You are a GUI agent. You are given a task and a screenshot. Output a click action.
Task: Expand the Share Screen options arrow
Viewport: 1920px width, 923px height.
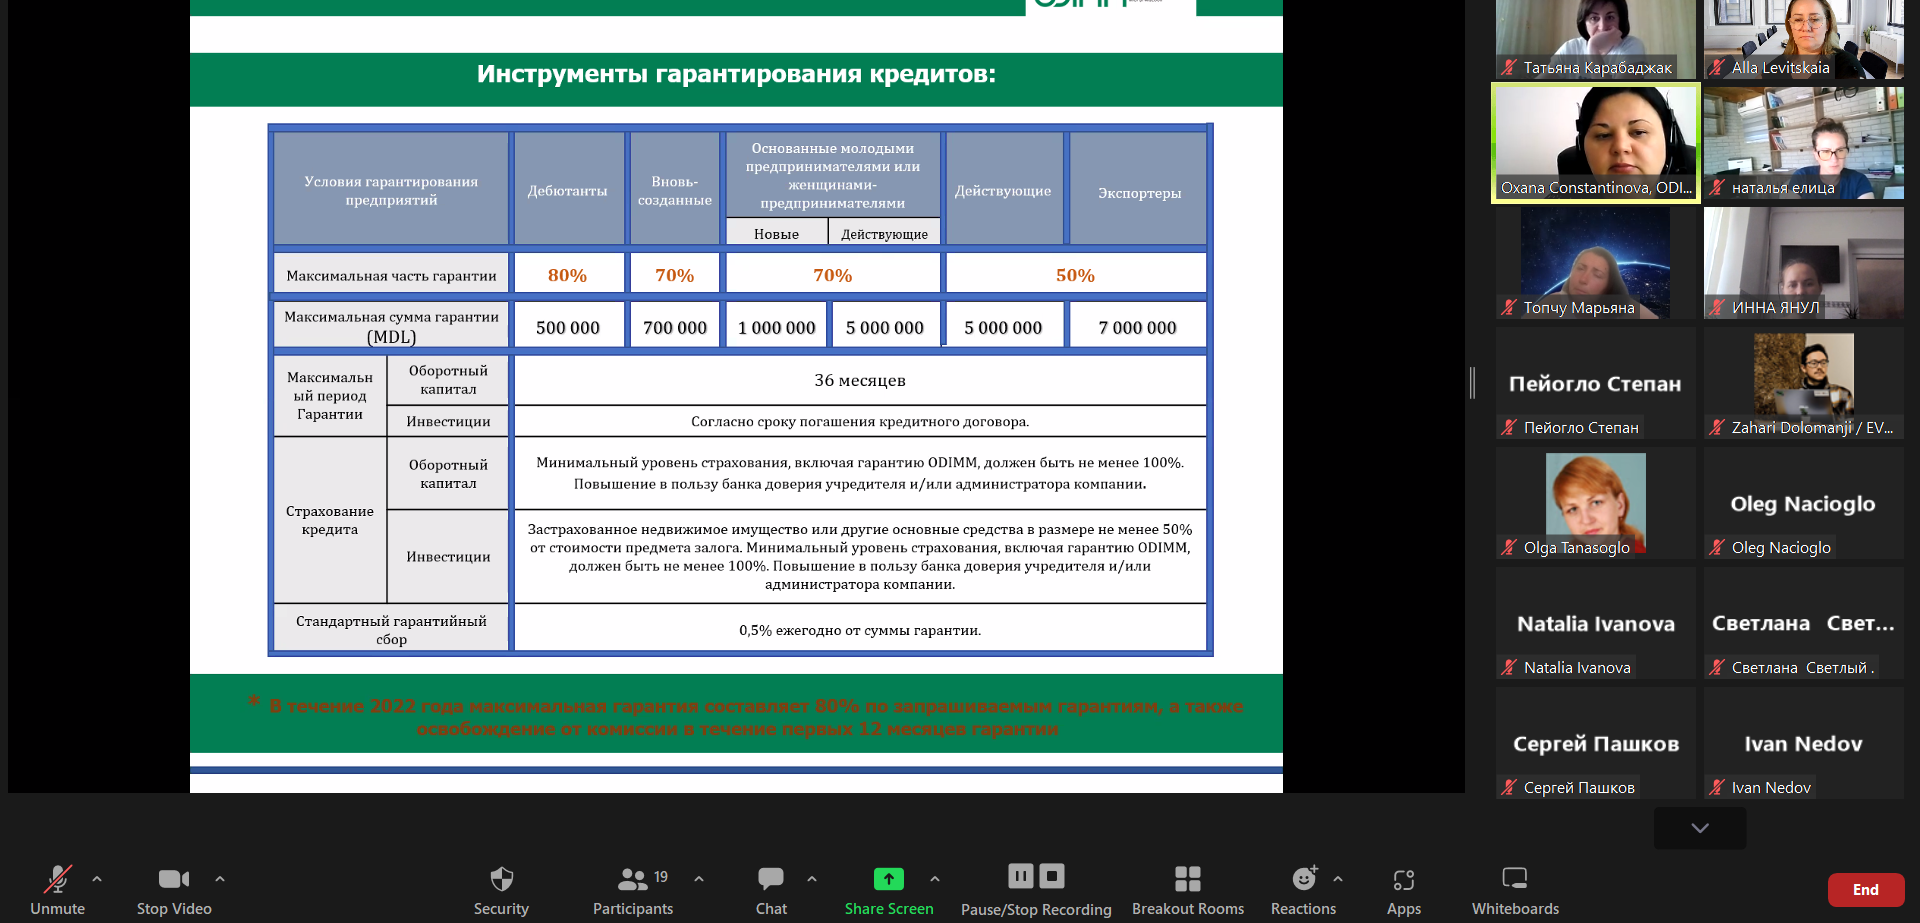coord(935,879)
